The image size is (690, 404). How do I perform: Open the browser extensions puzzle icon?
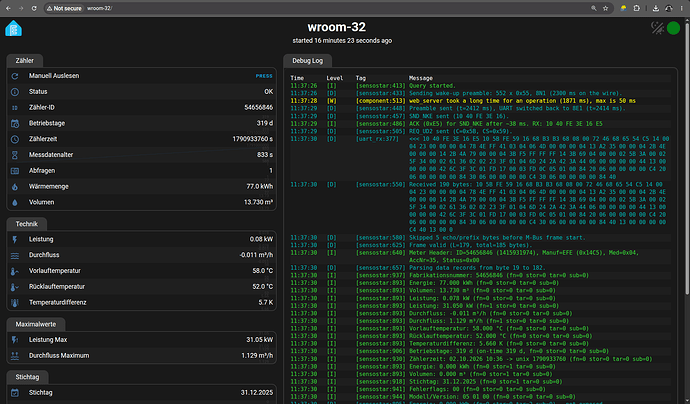pos(636,8)
